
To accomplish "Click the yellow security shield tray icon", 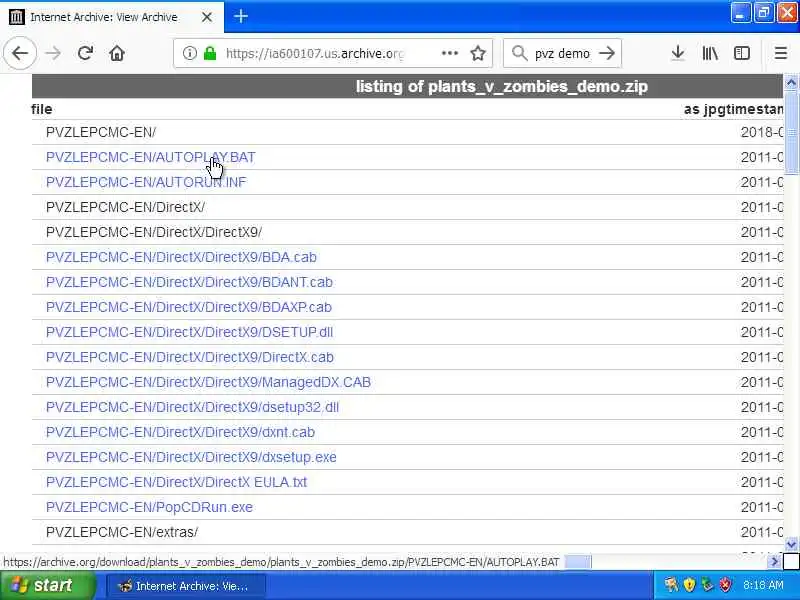I will tap(689, 585).
